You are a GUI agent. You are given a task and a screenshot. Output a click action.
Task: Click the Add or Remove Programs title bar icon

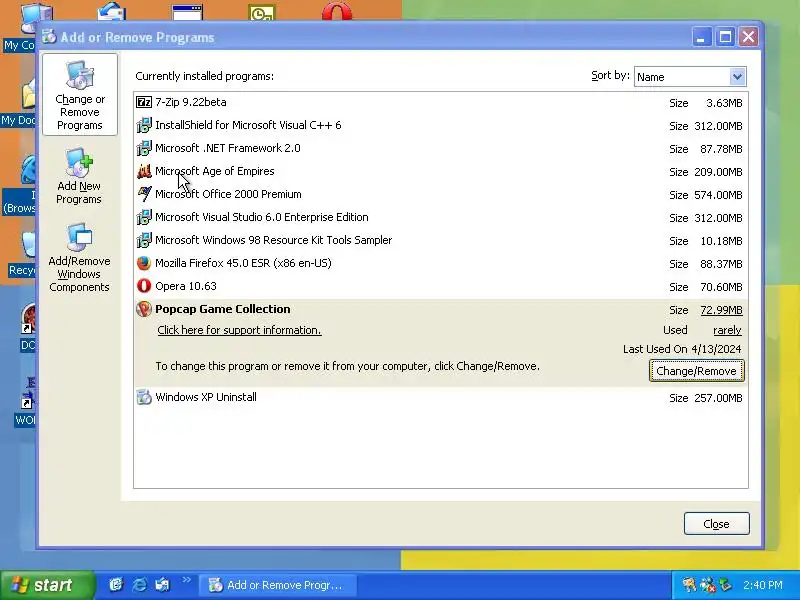tap(49, 37)
